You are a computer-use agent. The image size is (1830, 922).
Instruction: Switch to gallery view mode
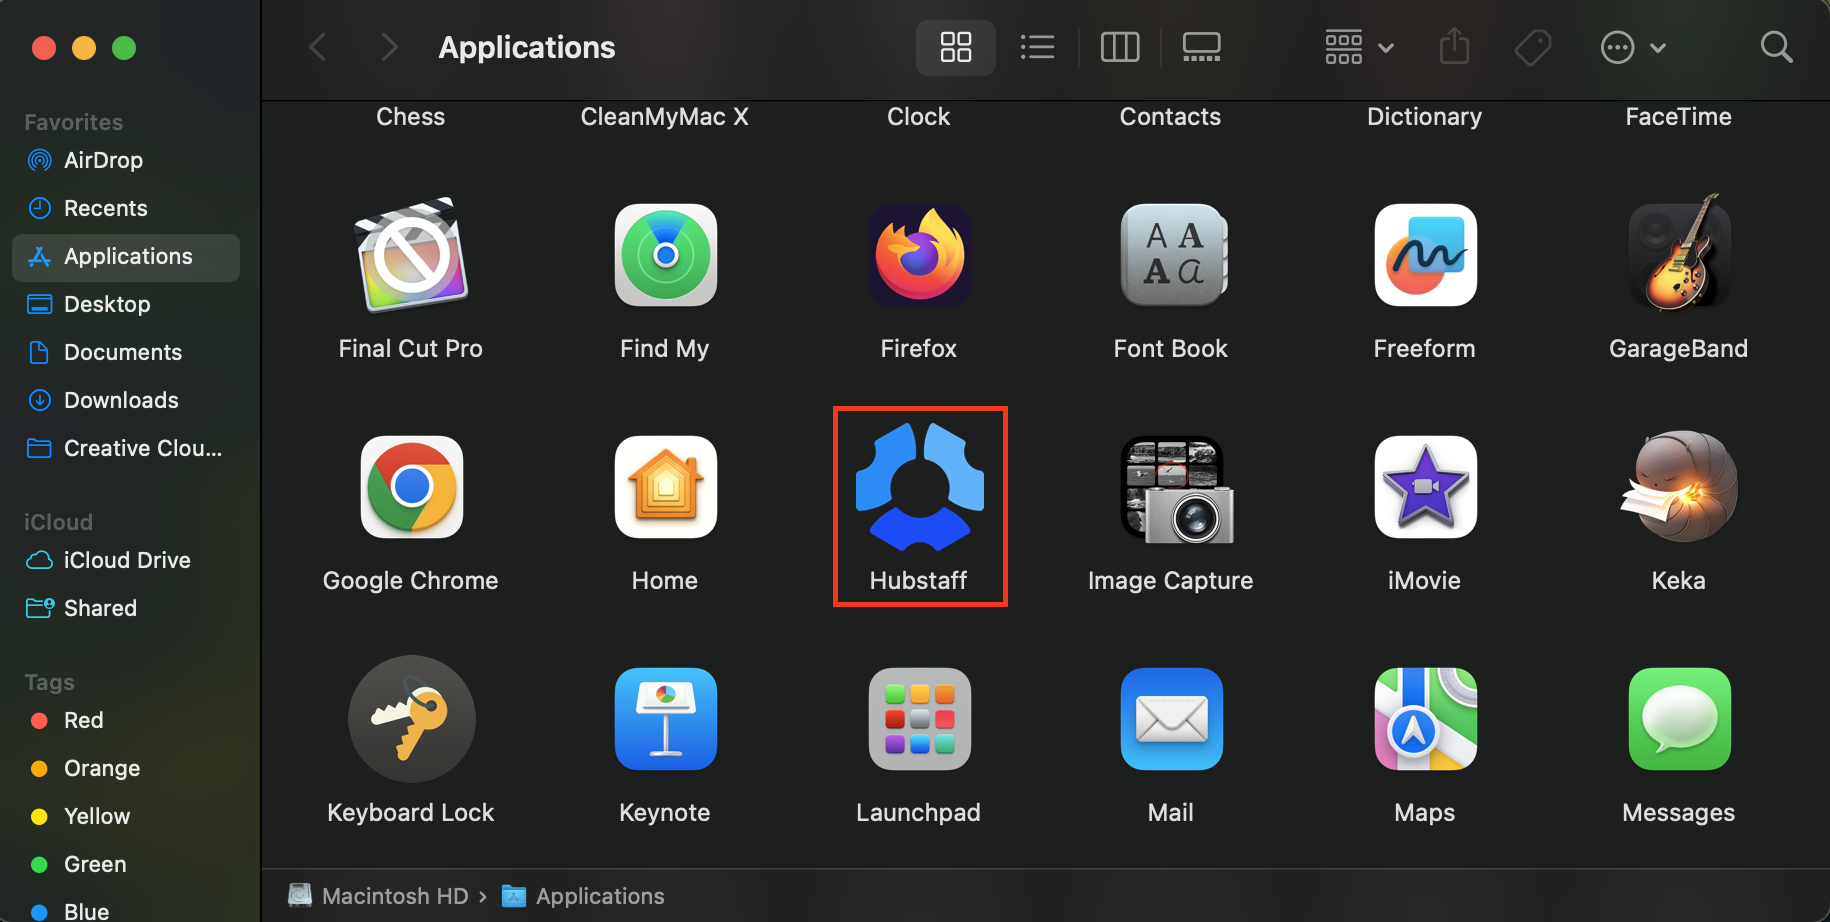1201,47
